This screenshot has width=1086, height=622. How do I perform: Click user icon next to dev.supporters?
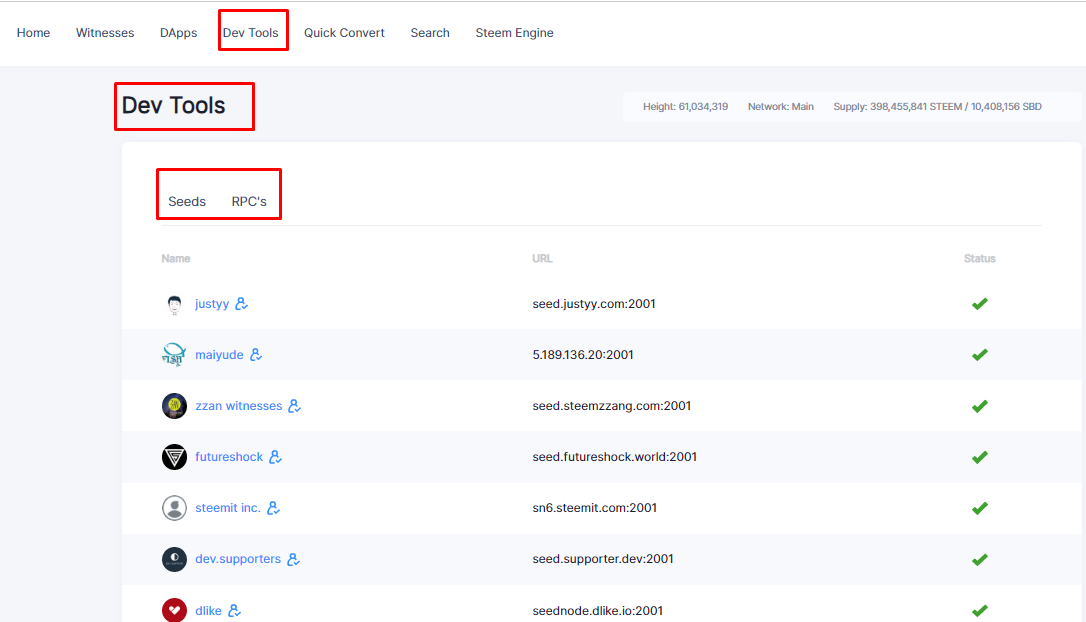tap(293, 559)
